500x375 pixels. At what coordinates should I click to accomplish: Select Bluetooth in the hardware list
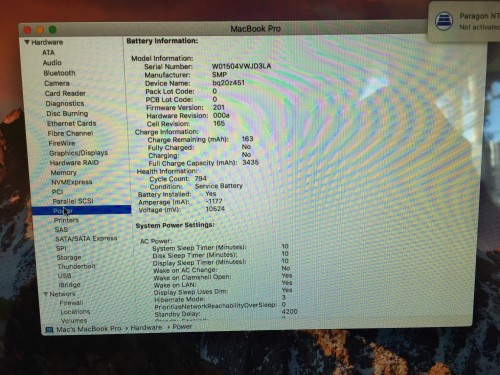tap(59, 73)
